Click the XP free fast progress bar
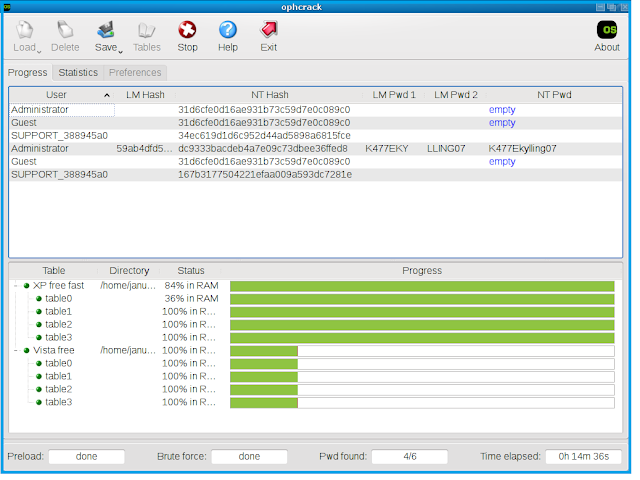Image resolution: width=640 pixels, height=480 pixels. pos(422,287)
